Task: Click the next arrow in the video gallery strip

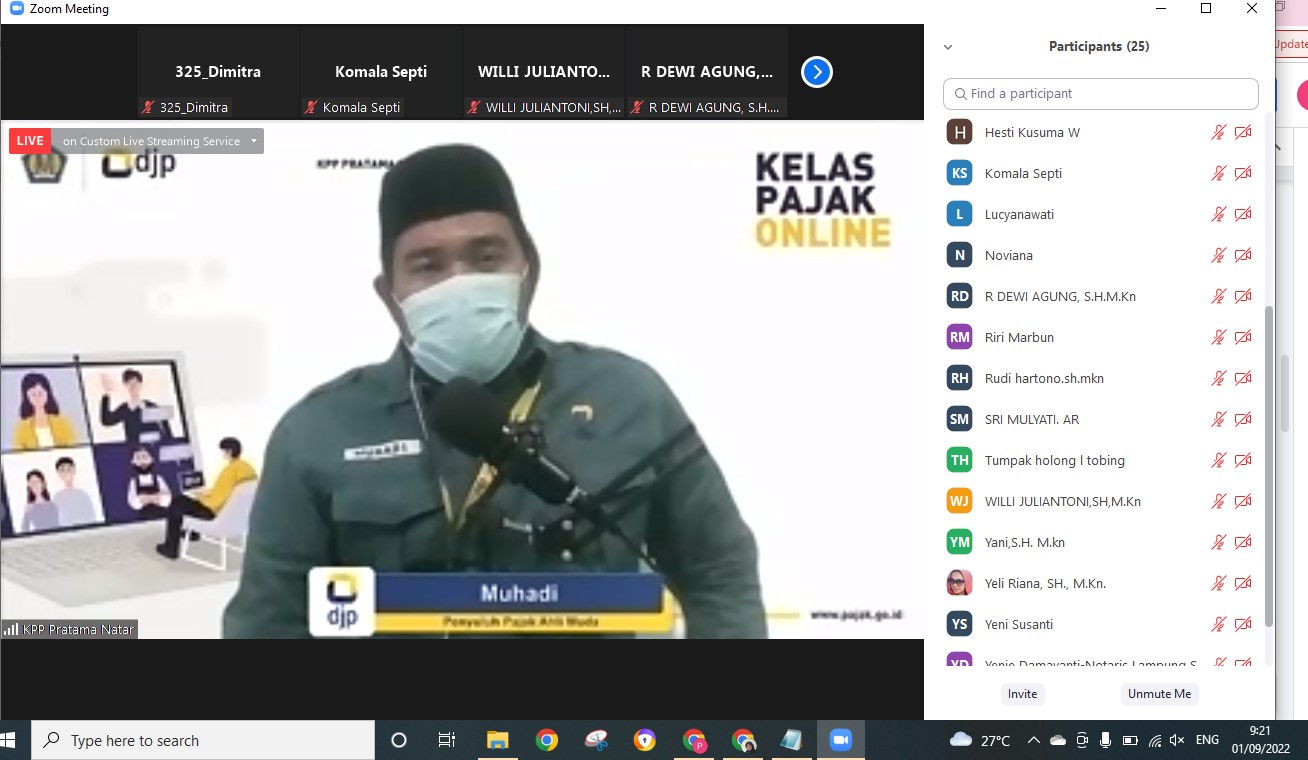Action: pos(817,72)
